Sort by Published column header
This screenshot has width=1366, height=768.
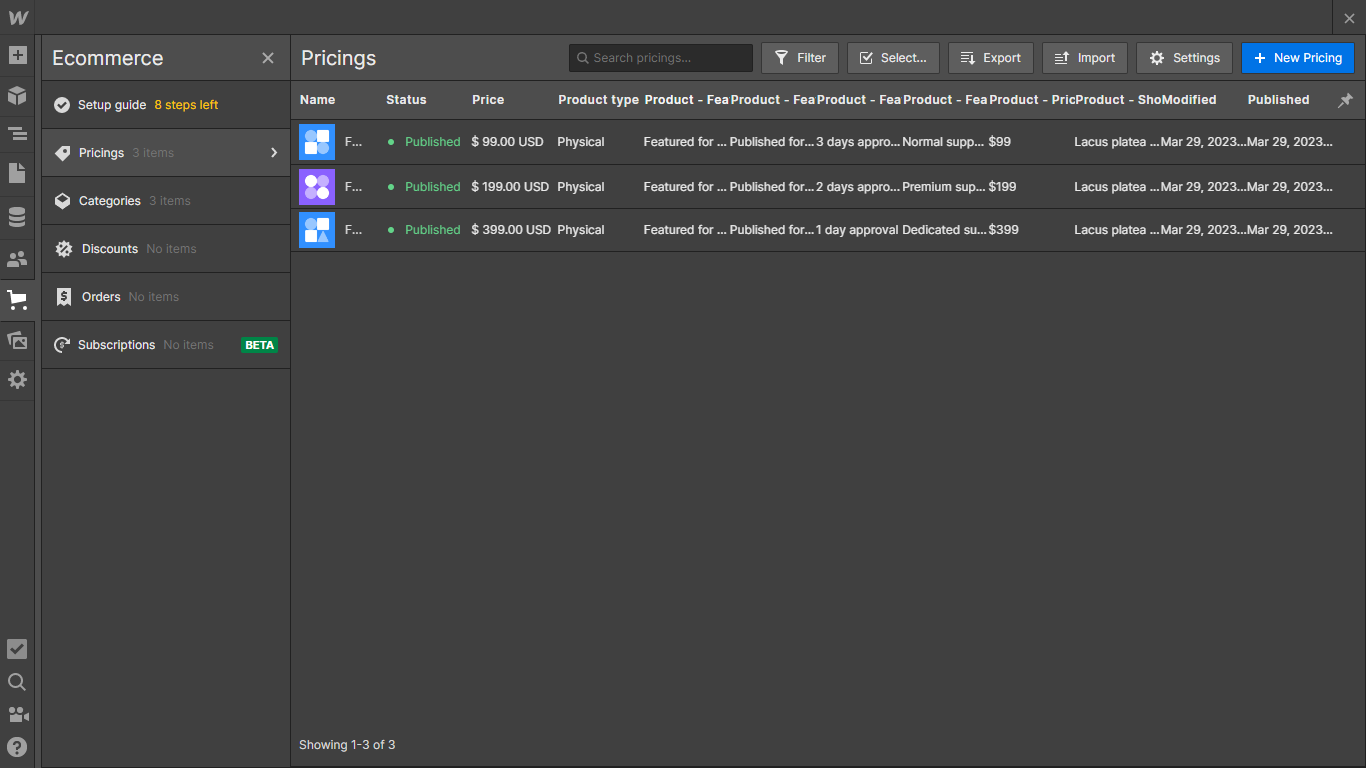click(1278, 100)
